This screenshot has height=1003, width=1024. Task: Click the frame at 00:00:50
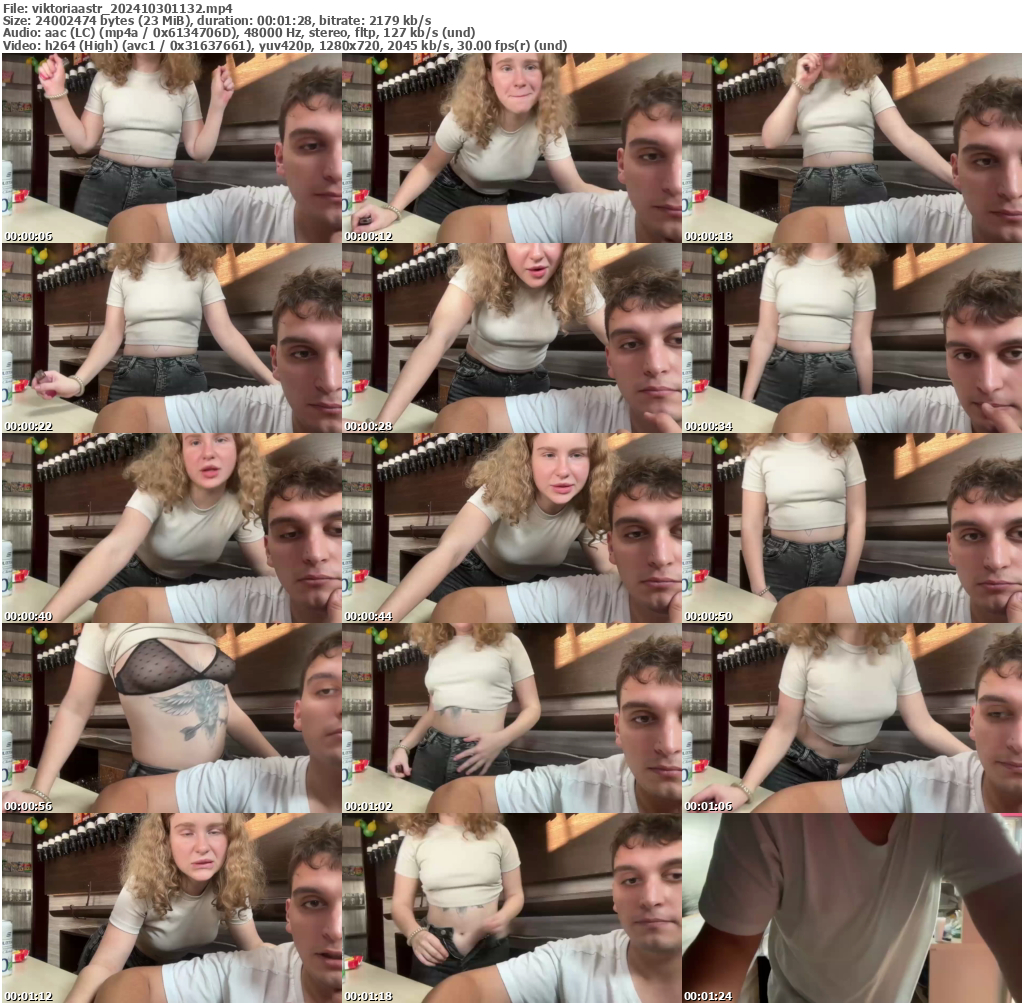[x=852, y=528]
